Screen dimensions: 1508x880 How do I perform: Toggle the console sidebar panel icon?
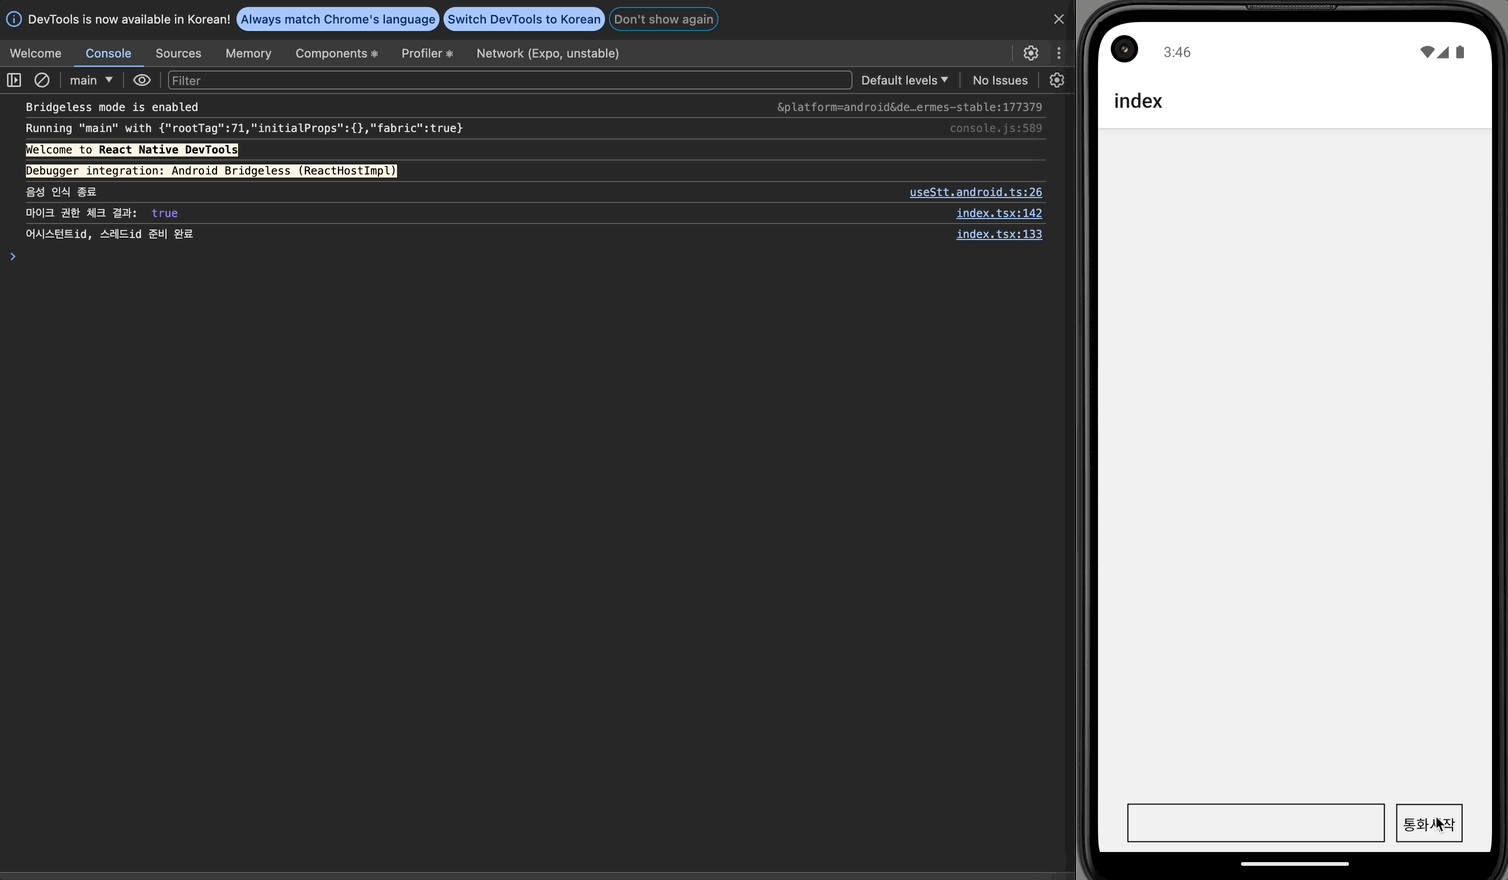pos(14,80)
